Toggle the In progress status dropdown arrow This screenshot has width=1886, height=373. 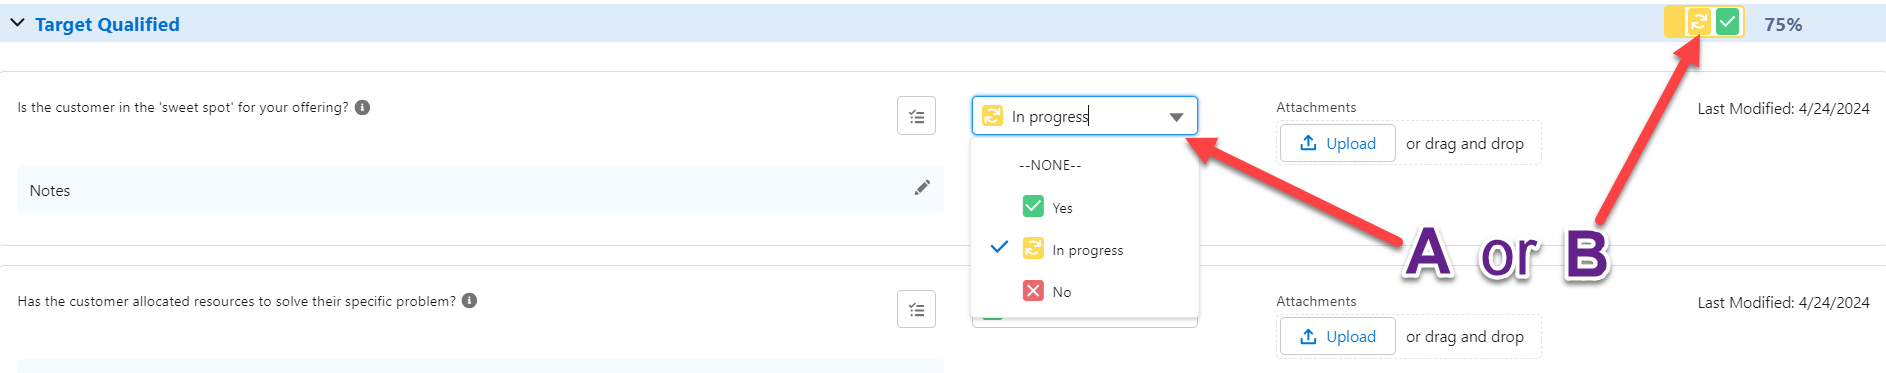click(1176, 117)
